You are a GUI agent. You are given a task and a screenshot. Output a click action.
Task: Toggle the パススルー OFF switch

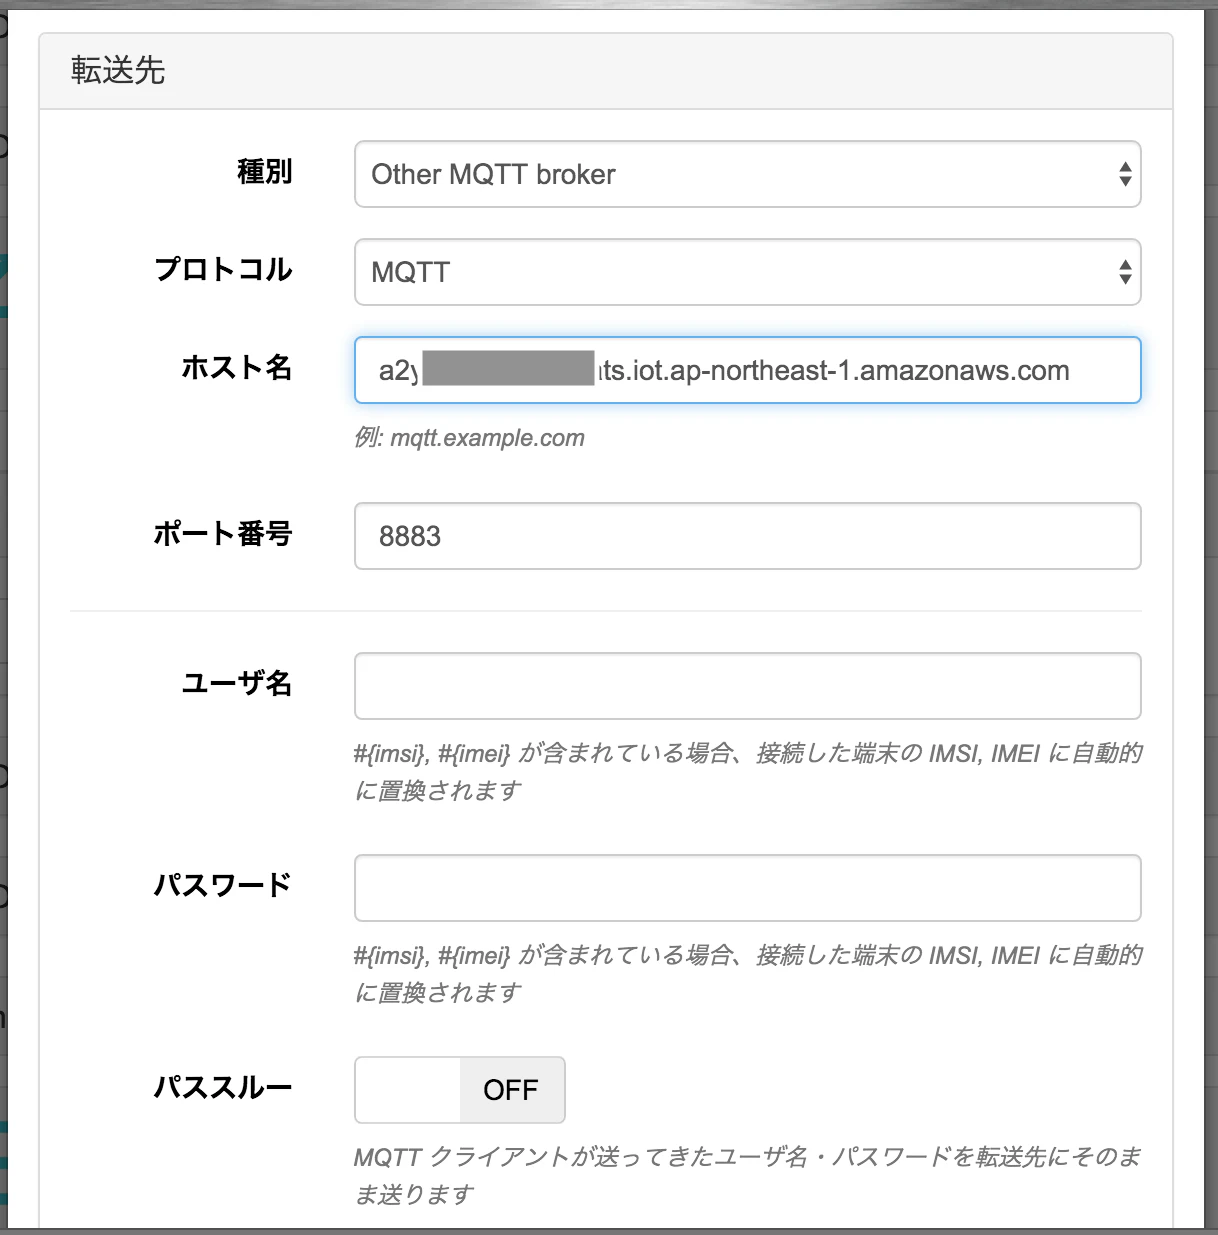460,1090
